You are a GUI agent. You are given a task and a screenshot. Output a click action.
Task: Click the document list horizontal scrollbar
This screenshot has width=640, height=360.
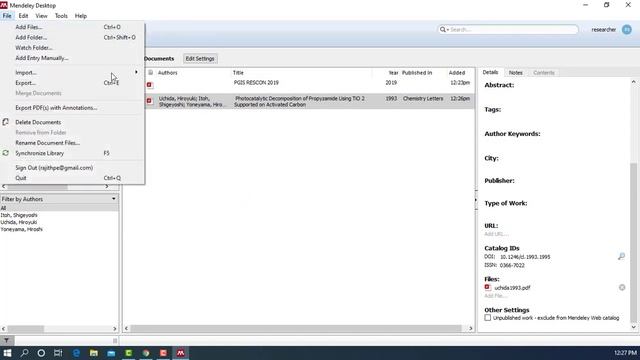296,328
